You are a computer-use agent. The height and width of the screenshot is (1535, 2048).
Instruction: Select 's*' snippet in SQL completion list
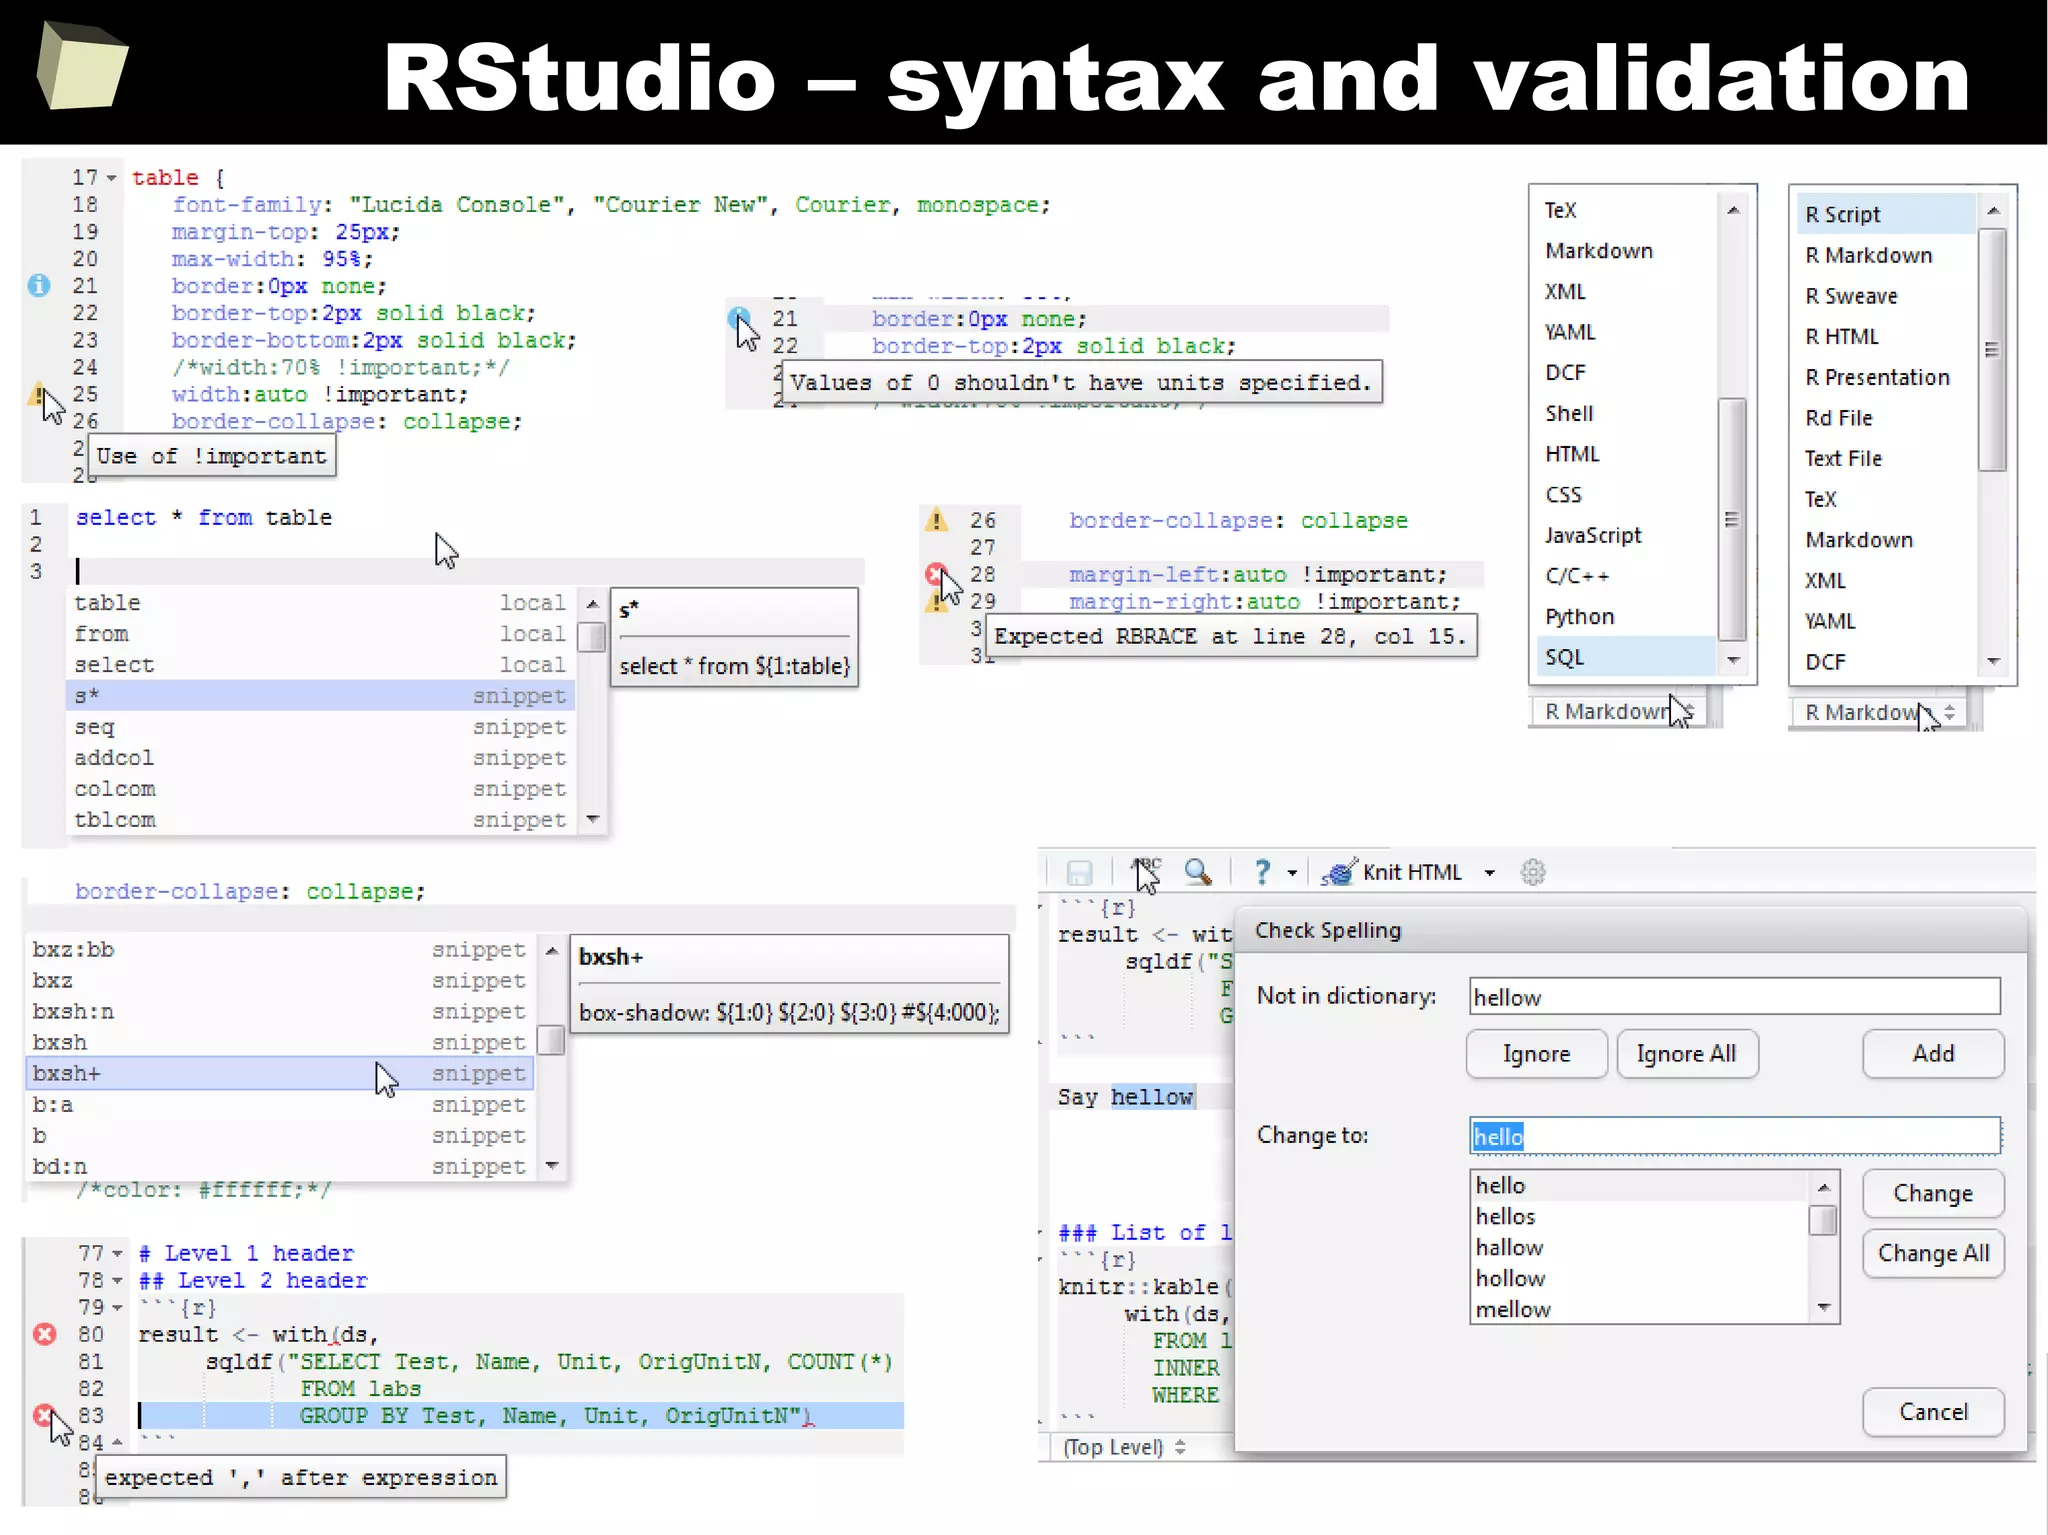(x=320, y=696)
